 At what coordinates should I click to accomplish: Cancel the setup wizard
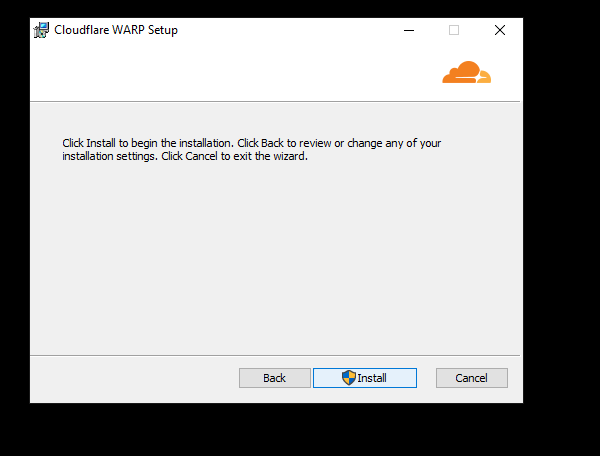[472, 378]
